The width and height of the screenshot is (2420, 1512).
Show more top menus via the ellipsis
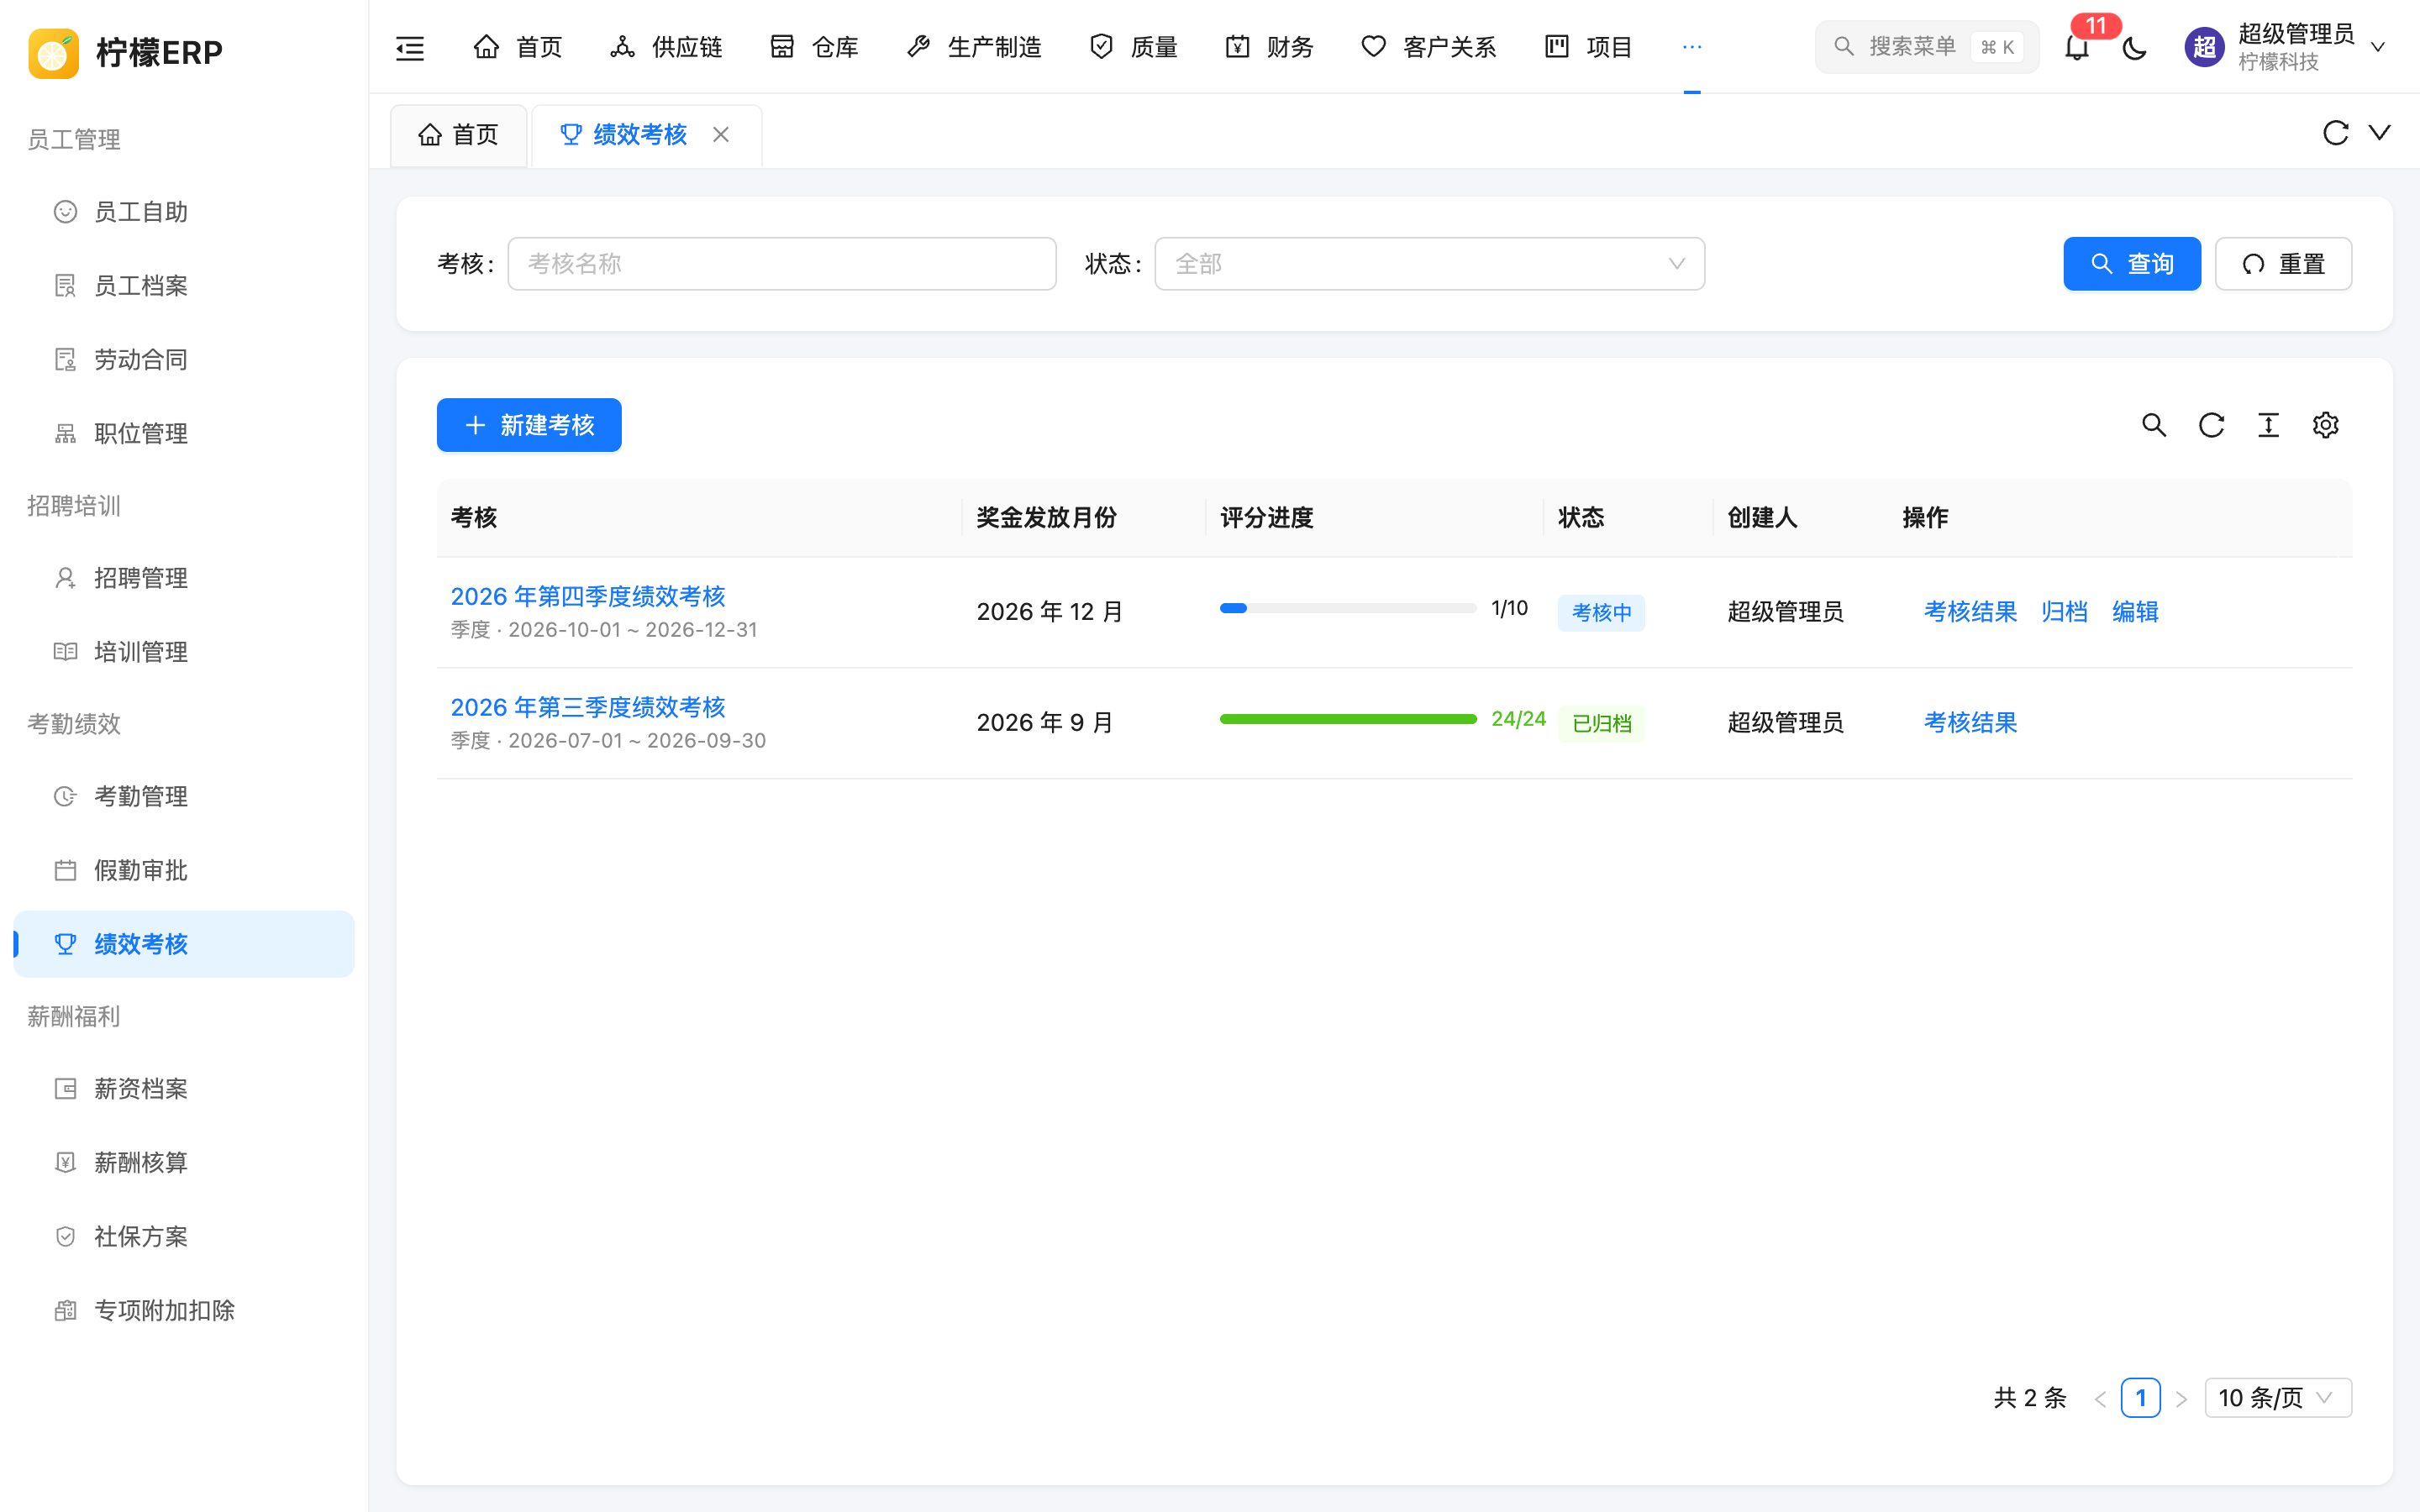[1692, 47]
